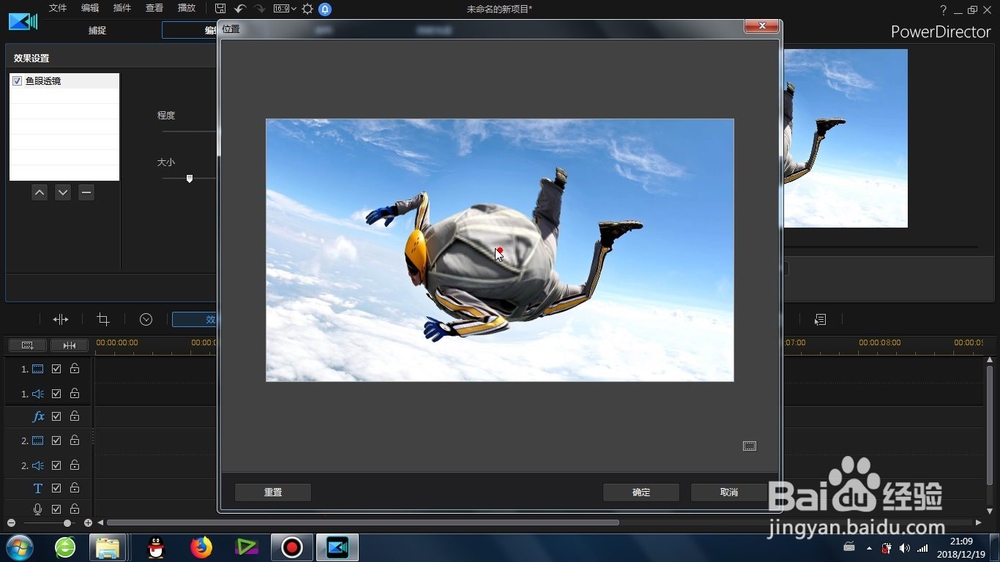Move effect up with the up chevron
This screenshot has height=562, width=1000.
[40, 193]
